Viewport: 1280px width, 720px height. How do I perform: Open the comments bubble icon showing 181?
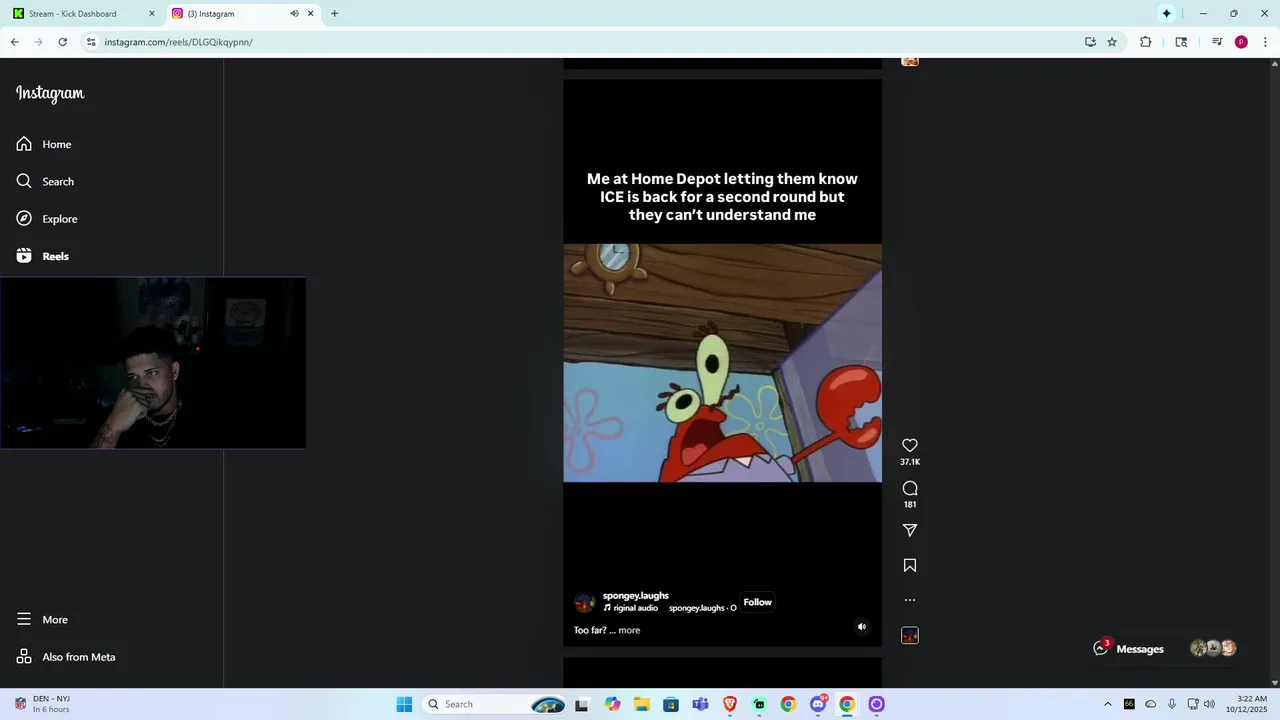pyautogui.click(x=910, y=488)
